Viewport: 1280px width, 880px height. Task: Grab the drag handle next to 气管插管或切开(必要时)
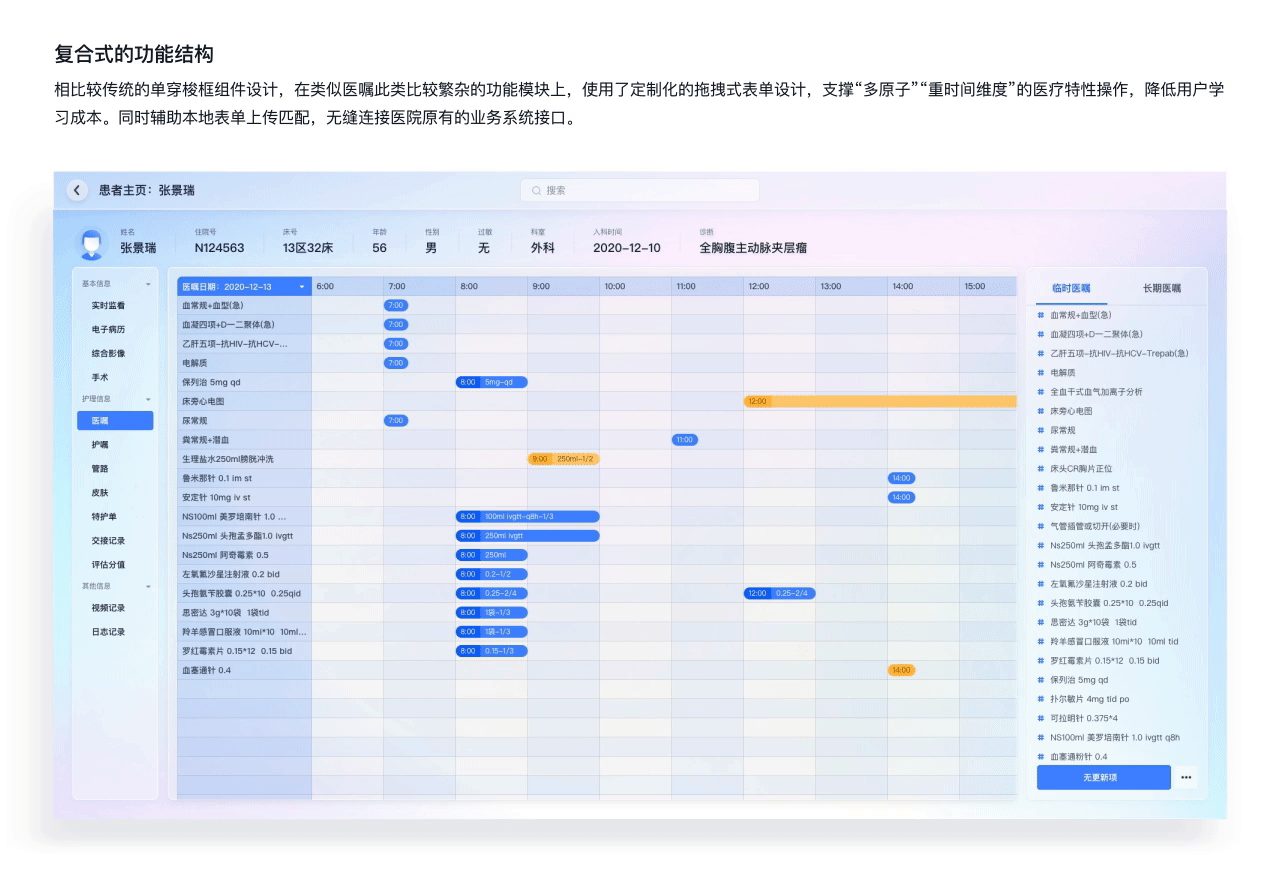tap(1041, 526)
